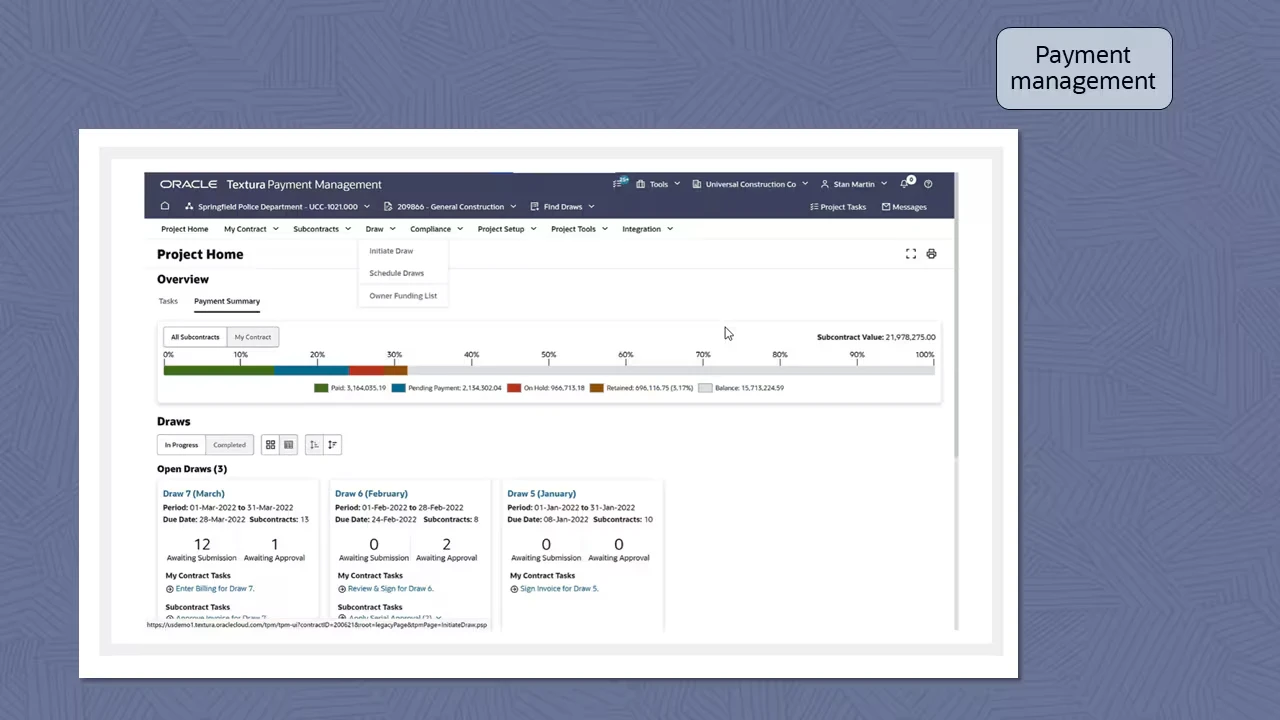This screenshot has width=1280, height=720.
Task: Sort draws in descending order
Action: point(332,445)
